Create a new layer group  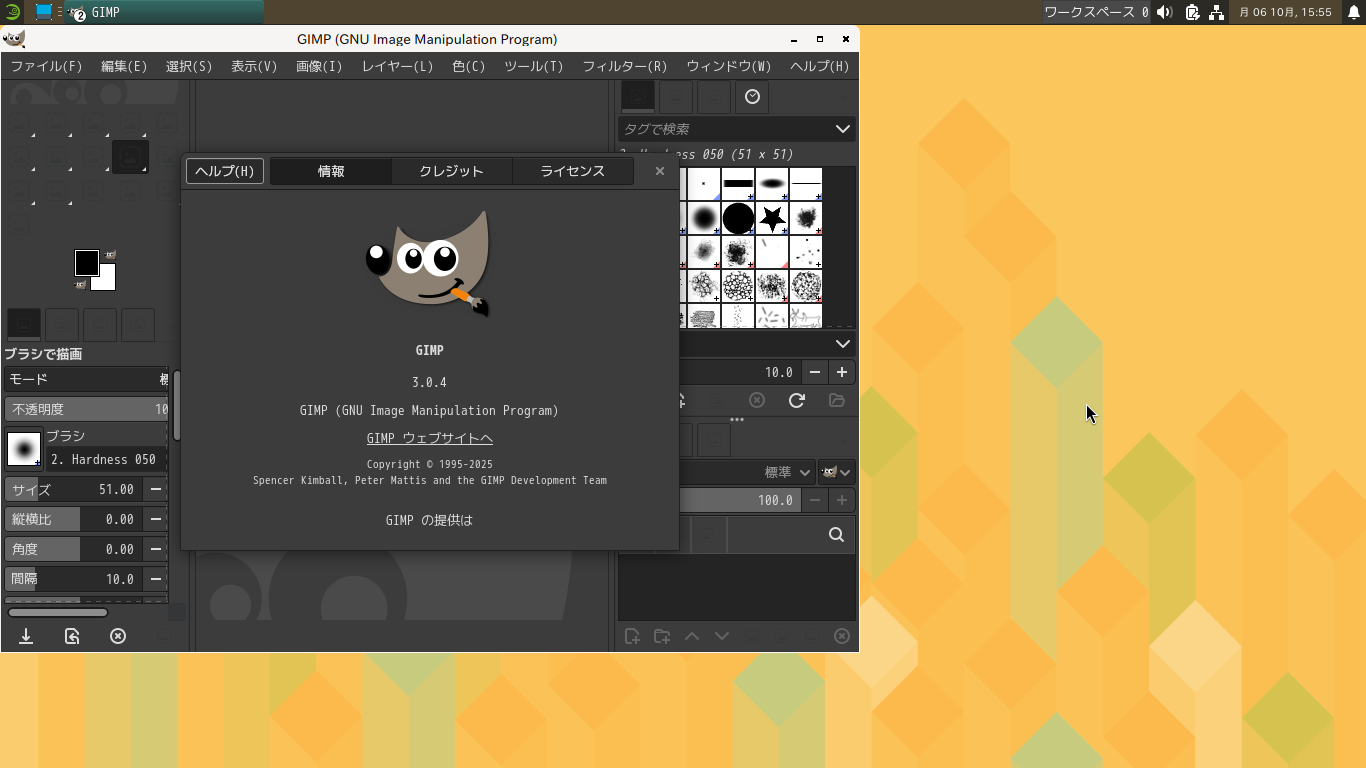tap(662, 636)
